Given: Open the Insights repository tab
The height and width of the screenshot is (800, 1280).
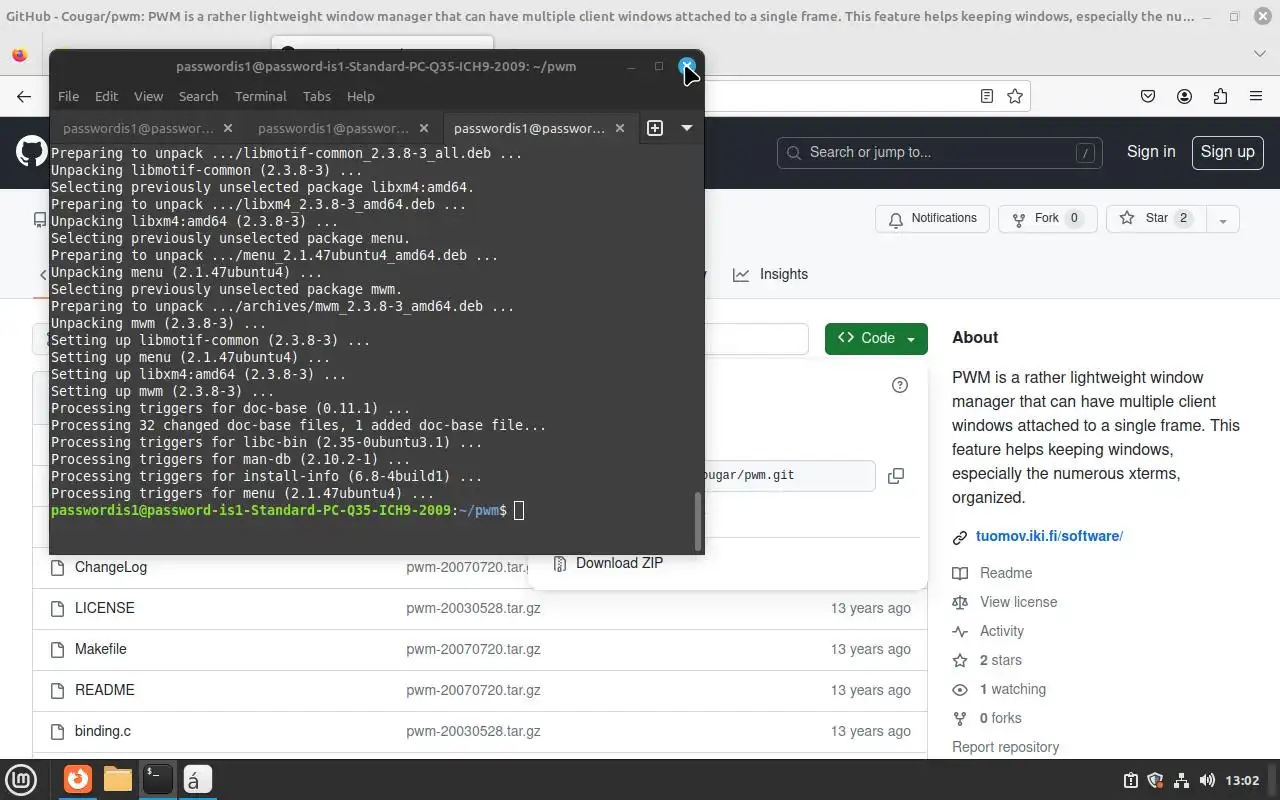Looking at the screenshot, I should tap(770, 274).
